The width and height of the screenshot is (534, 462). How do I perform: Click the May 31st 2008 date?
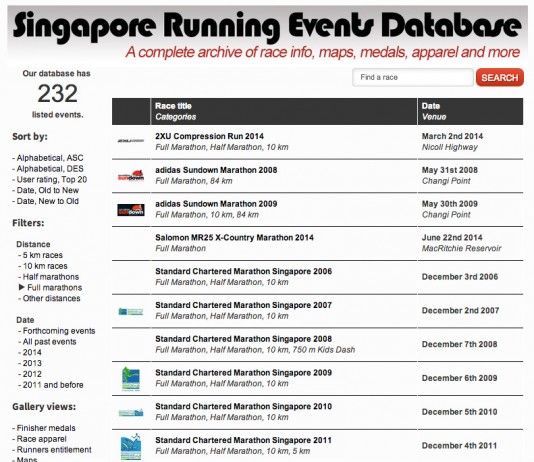pos(450,170)
